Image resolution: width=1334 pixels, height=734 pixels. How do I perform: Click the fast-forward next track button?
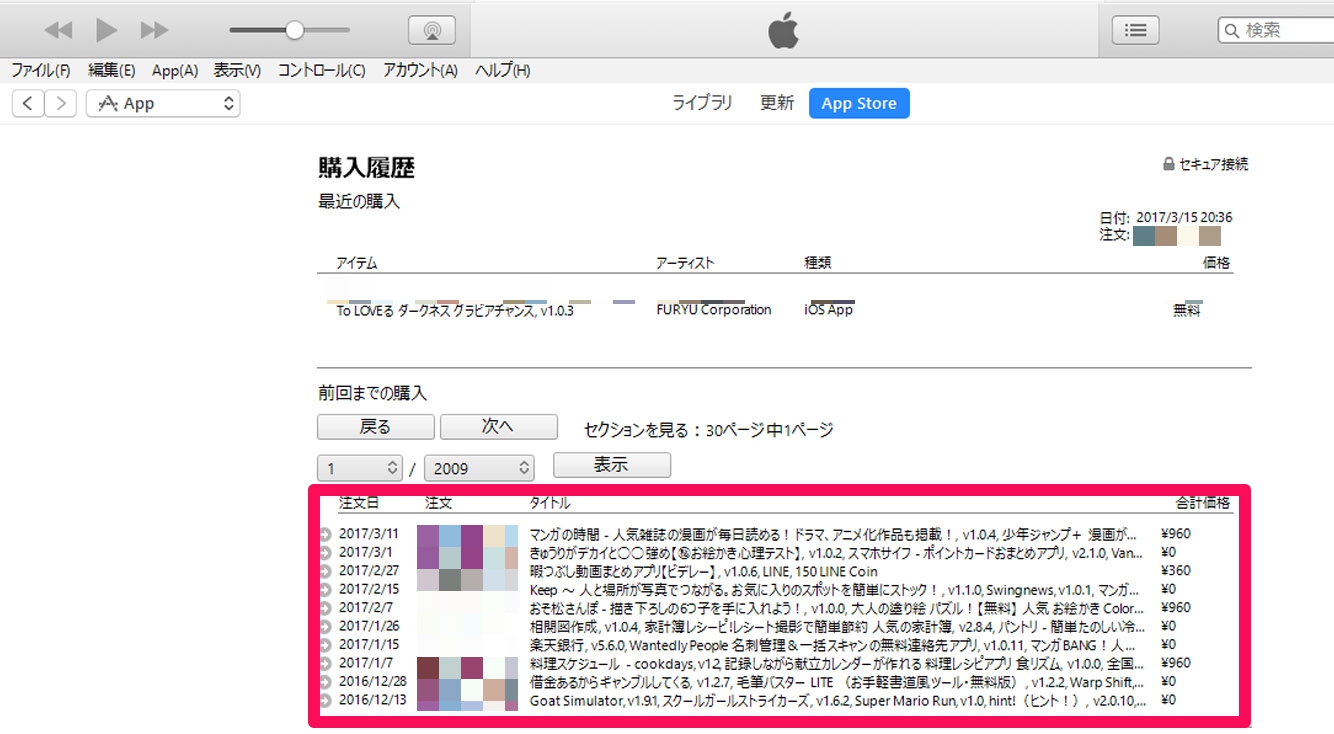[x=154, y=31]
